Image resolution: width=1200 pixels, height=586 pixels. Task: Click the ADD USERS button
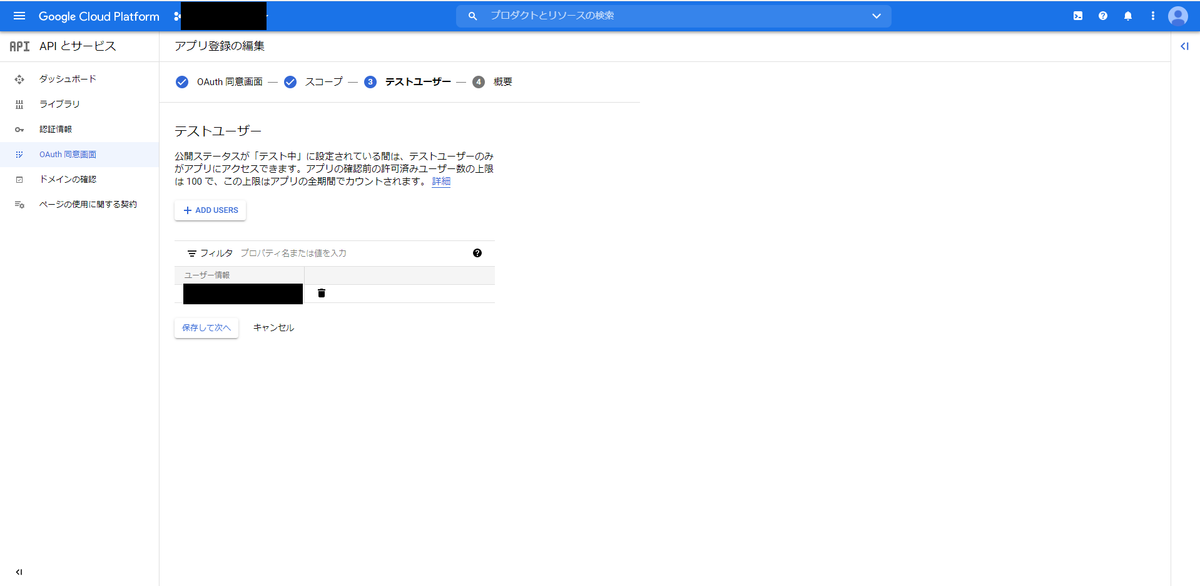point(210,210)
